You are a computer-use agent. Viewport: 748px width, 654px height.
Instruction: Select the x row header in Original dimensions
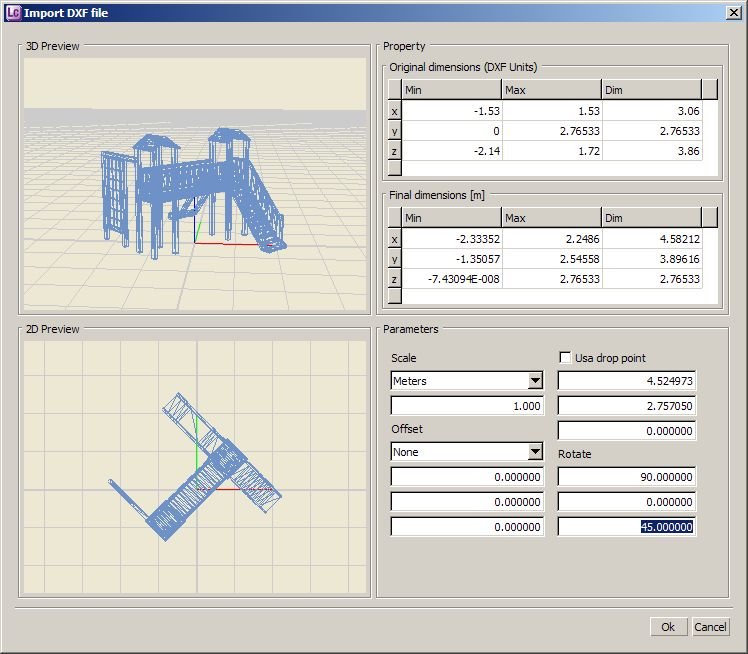(395, 111)
